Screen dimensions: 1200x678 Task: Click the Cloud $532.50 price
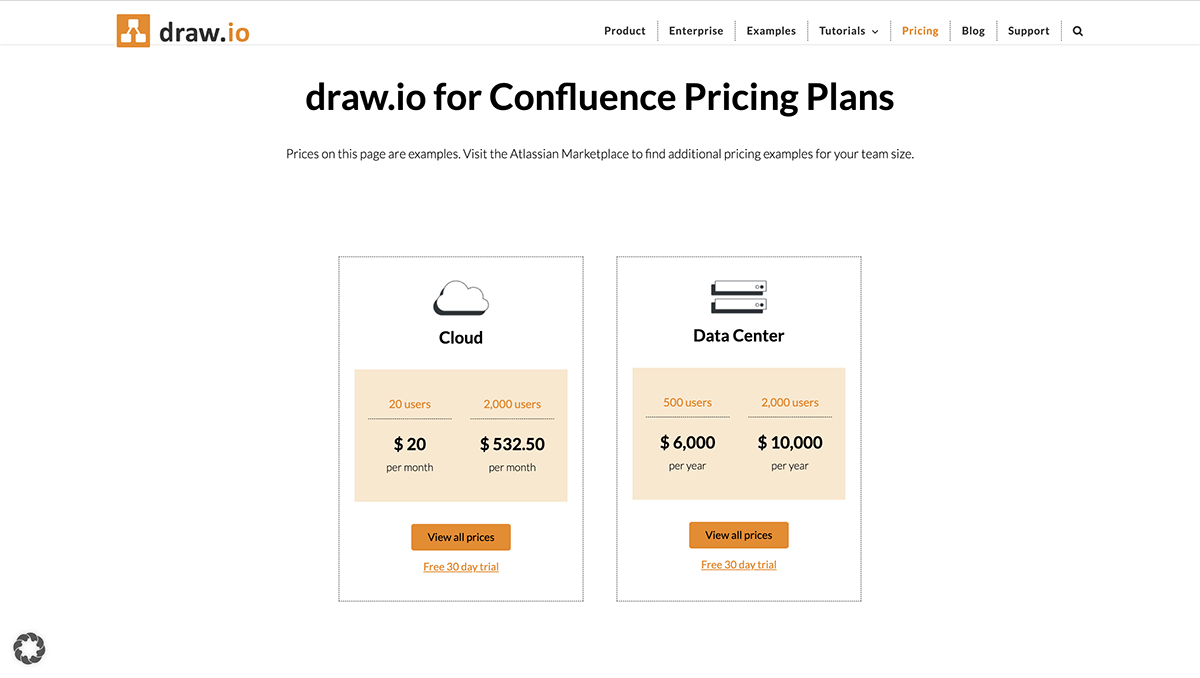click(512, 444)
